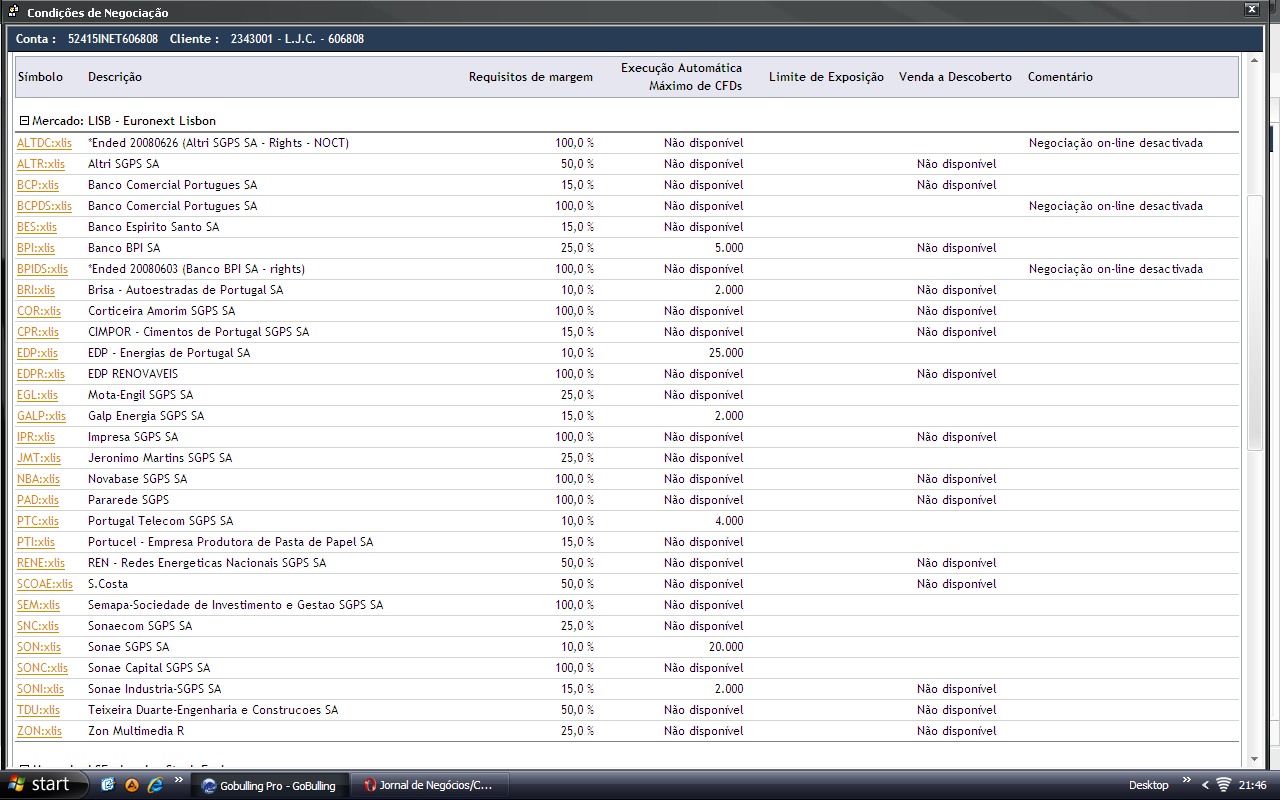
Task: Open the SCOAE:xlis symbol link
Action: 45,584
